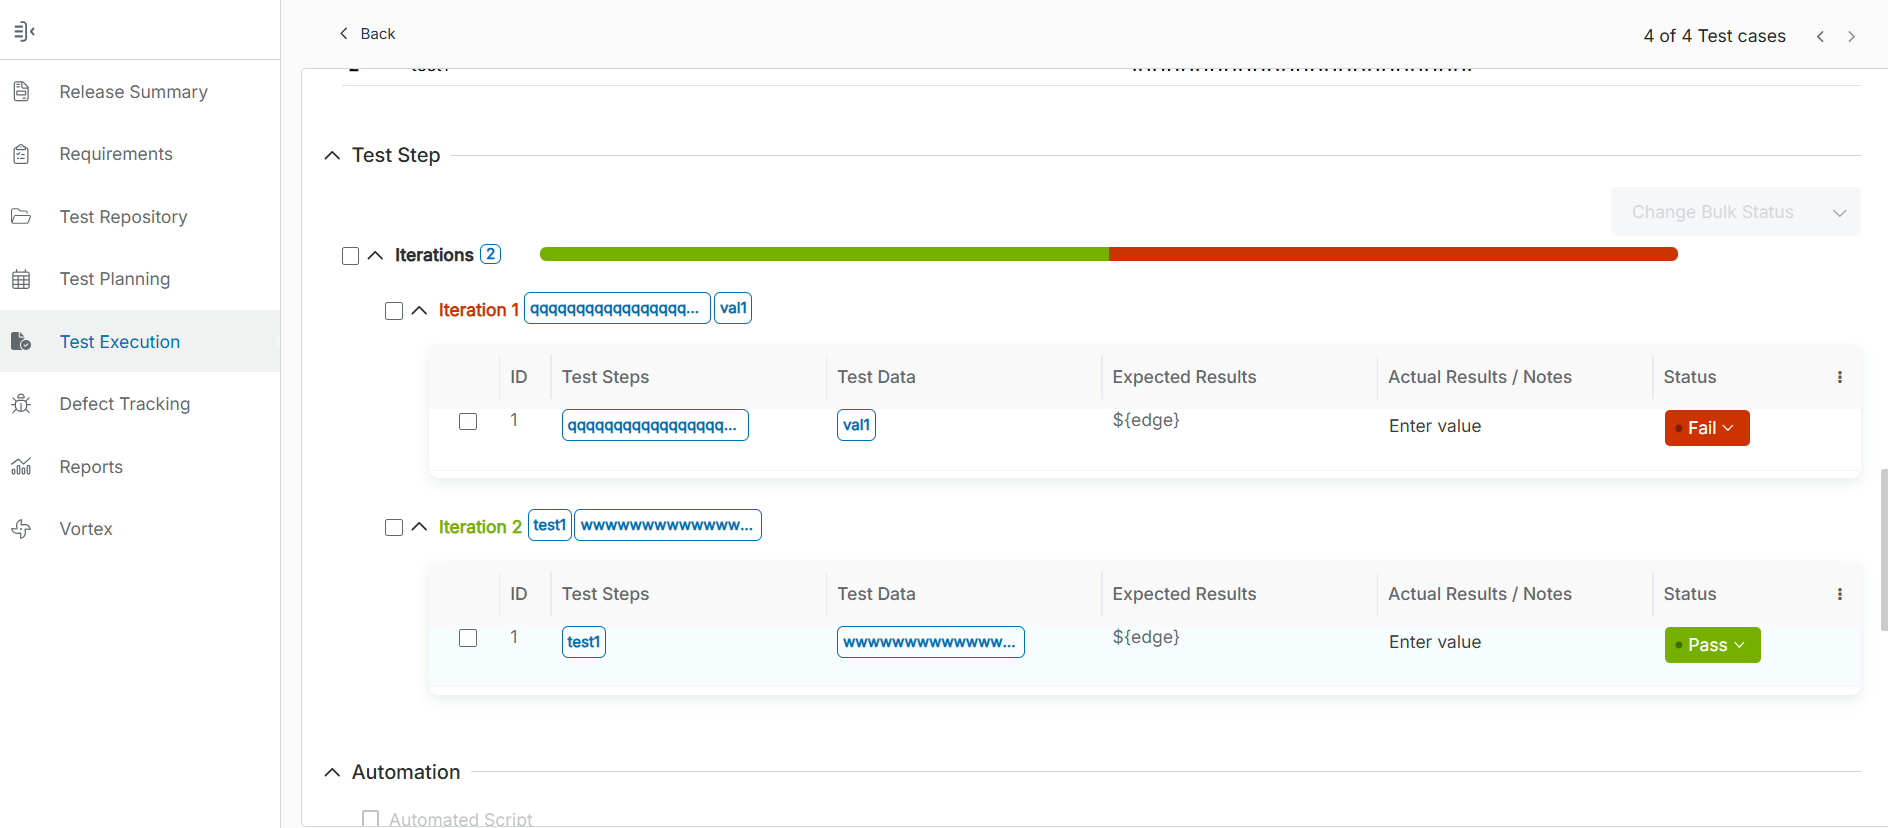Check the Iterations select-all checkbox

point(350,256)
